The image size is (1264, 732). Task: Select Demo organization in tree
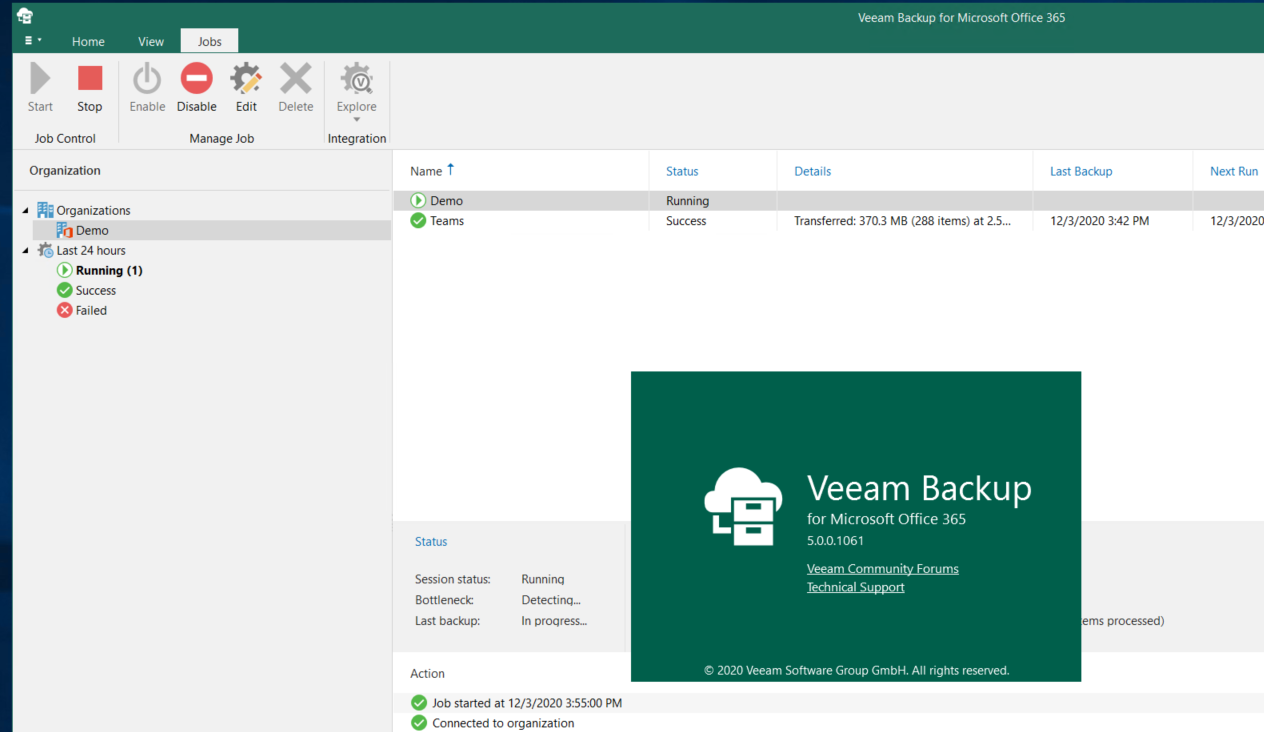coord(91,231)
